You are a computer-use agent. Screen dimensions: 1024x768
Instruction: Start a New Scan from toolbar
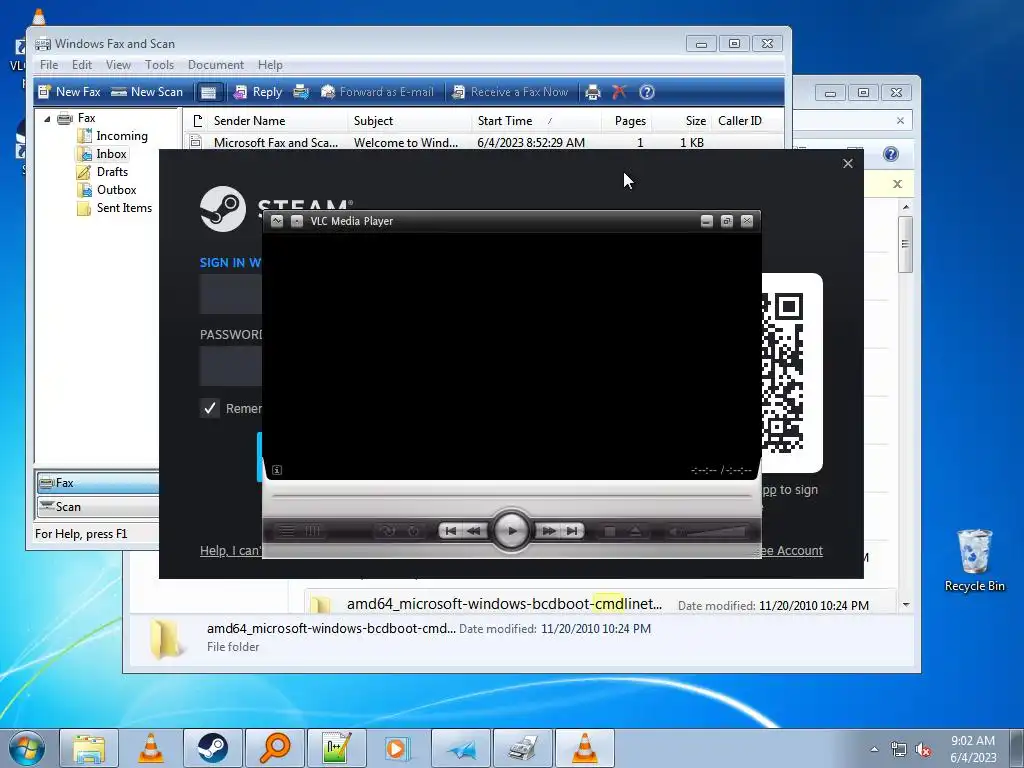pyautogui.click(x=147, y=92)
